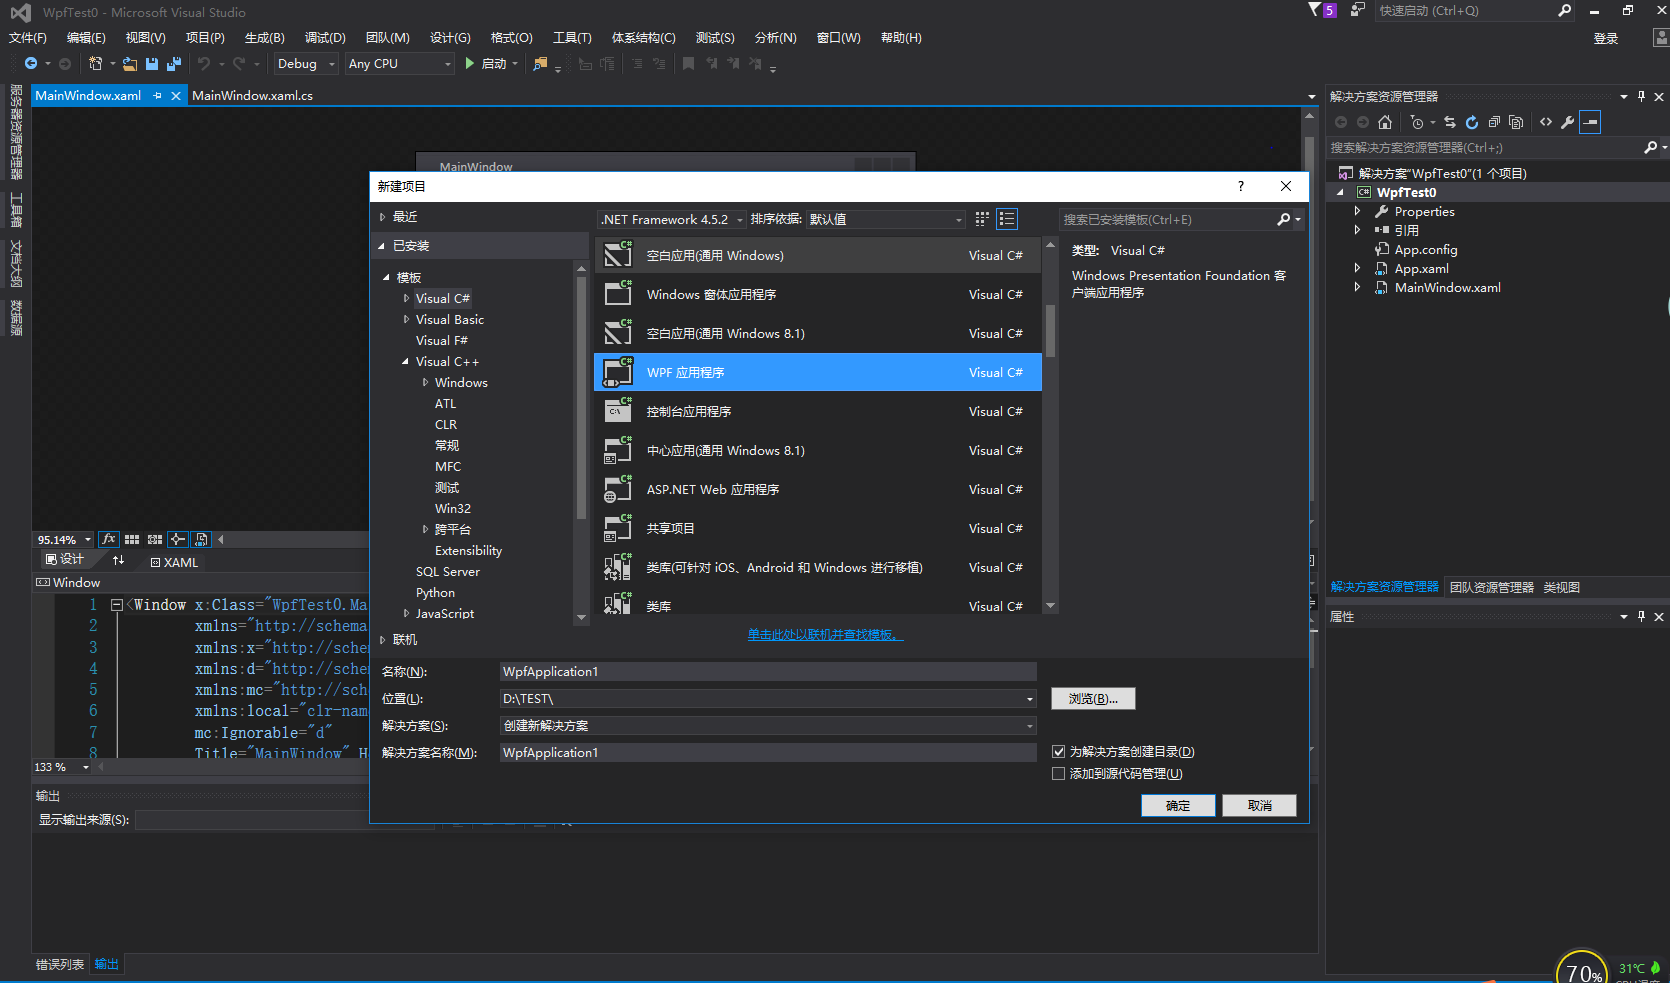Switch to the Error List tab
The width and height of the screenshot is (1670, 983).
click(x=60, y=965)
